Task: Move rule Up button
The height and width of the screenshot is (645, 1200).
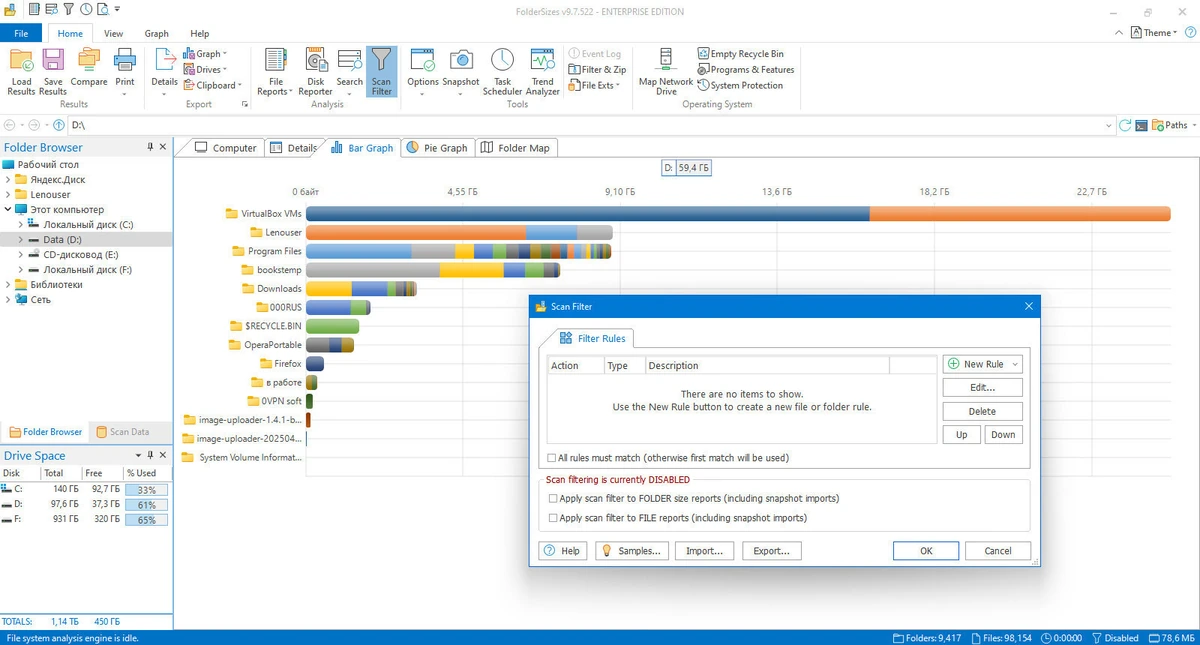Action: [961, 435]
